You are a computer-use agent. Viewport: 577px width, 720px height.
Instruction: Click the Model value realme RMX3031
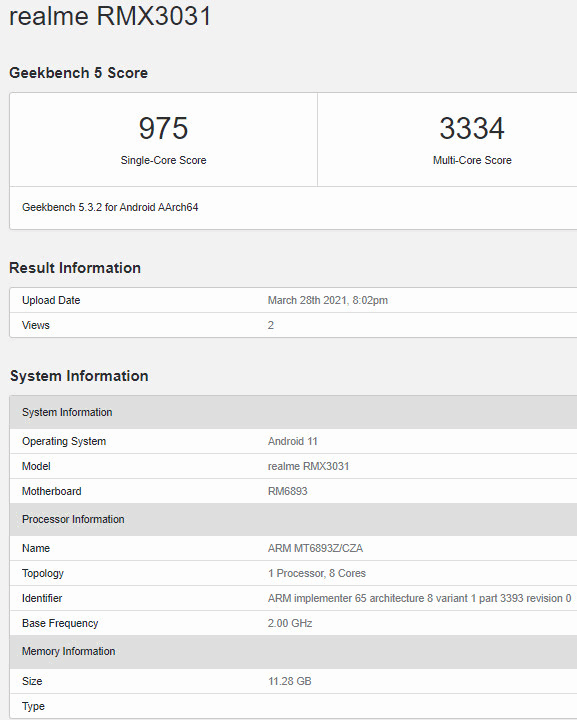point(308,467)
